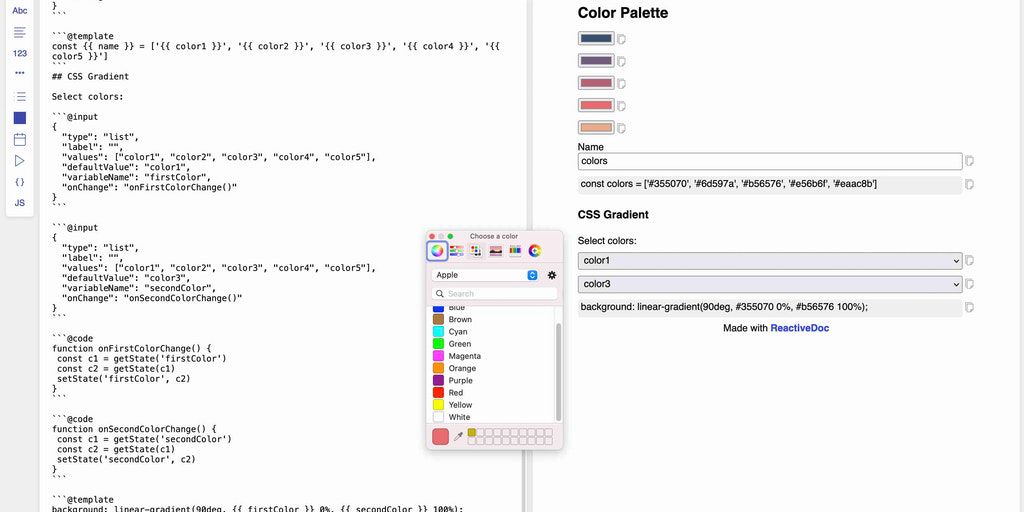Open the #e56b6f coral palette swatch
The height and width of the screenshot is (512, 1024).
tap(596, 105)
